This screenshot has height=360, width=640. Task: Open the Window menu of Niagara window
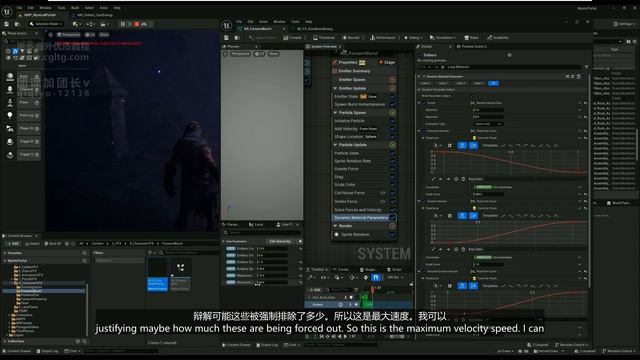[x=279, y=22]
